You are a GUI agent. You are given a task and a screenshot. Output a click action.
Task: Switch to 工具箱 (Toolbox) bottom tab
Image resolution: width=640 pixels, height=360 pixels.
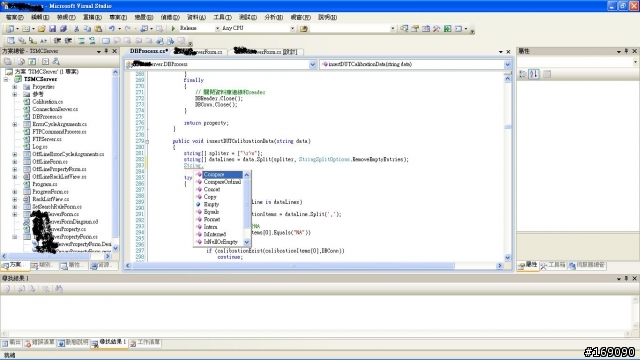(553, 265)
